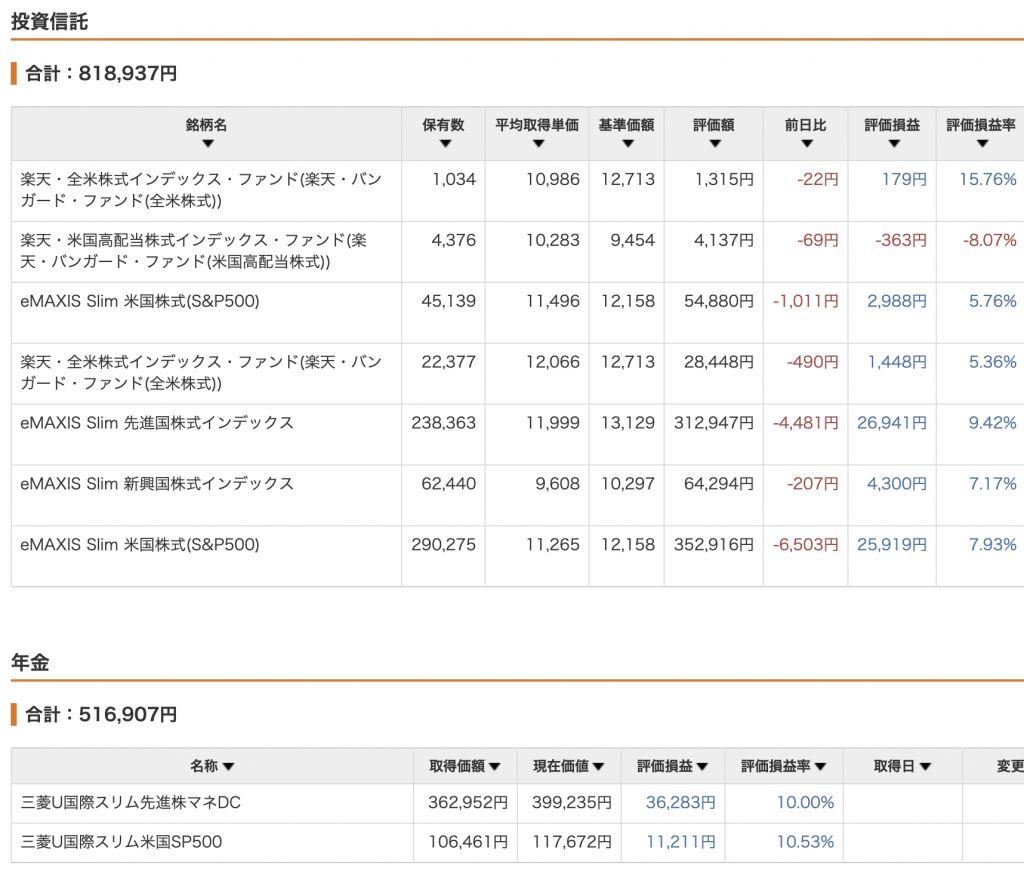Viewport: 1024px width, 887px height.
Task: Click average cost 10,283
Action: pos(553,240)
